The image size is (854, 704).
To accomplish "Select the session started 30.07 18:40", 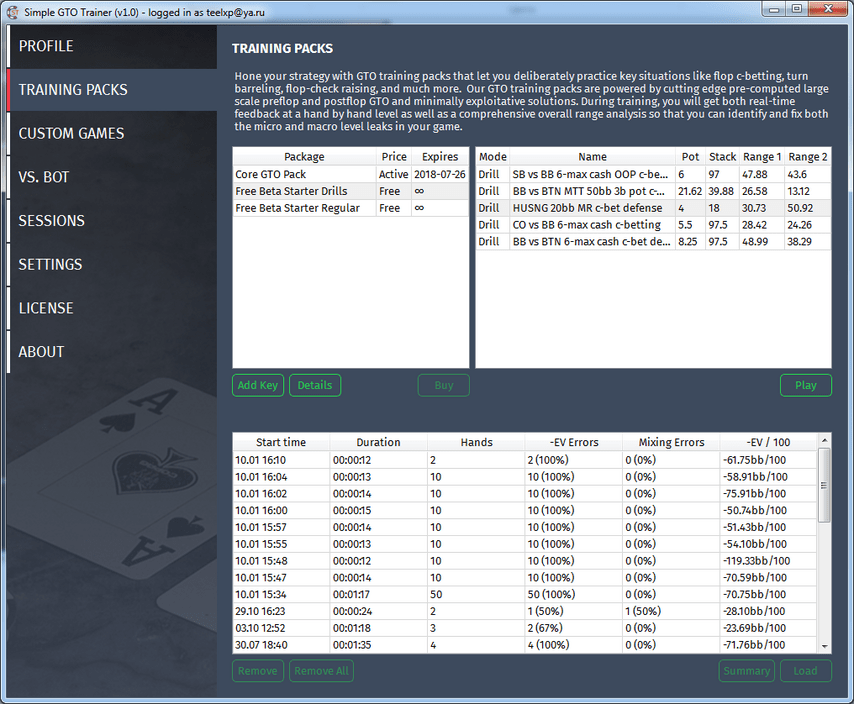I will [525, 645].
